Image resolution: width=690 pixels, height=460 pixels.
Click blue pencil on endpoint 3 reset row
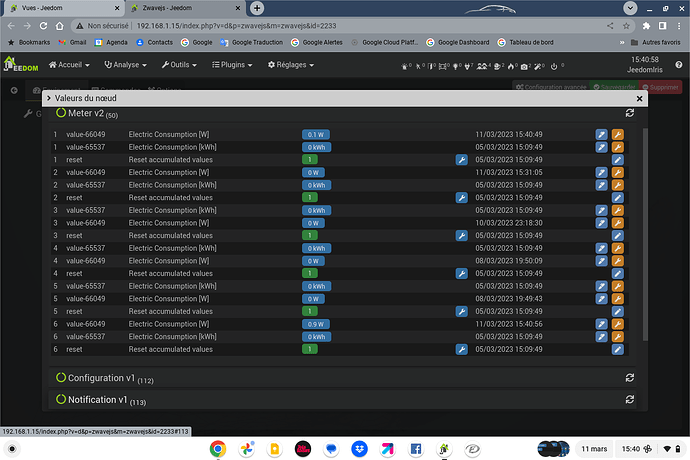click(618, 236)
